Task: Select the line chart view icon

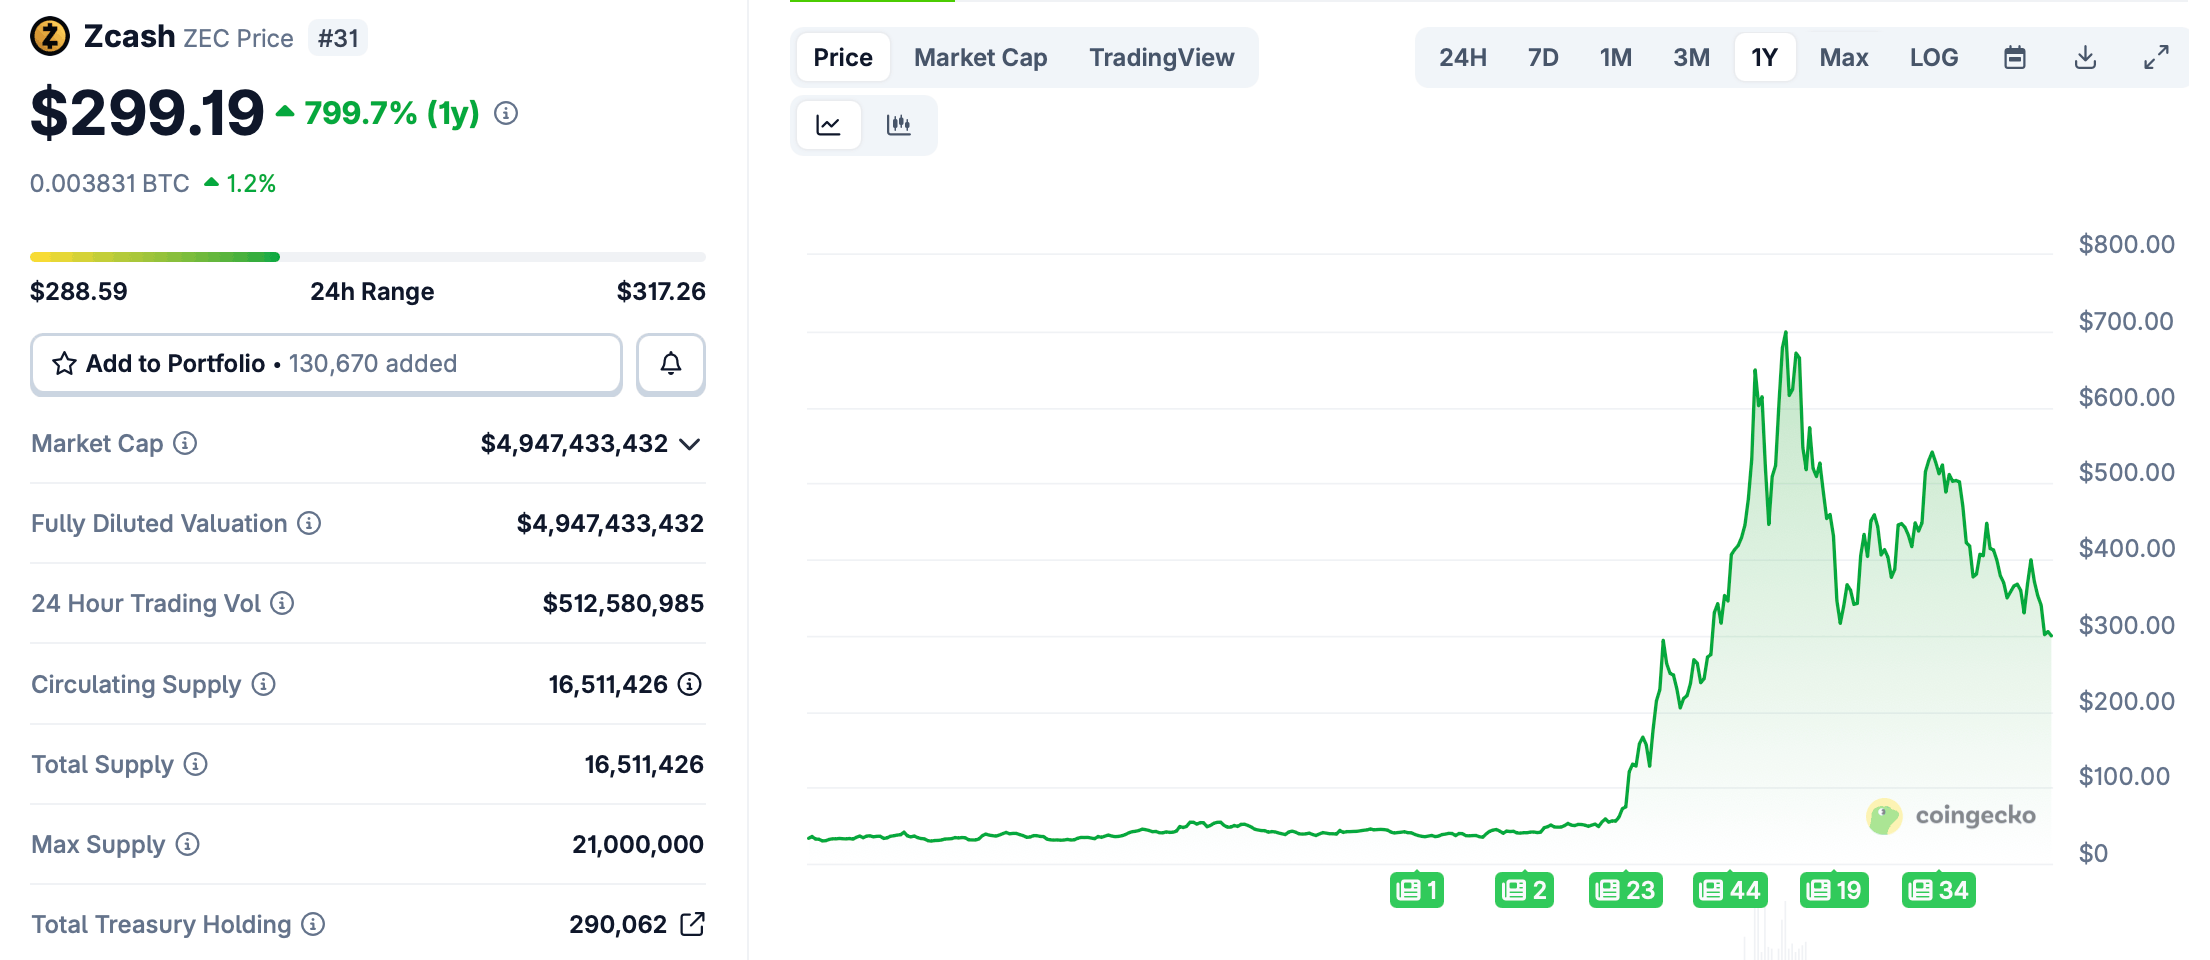Action: point(828,125)
